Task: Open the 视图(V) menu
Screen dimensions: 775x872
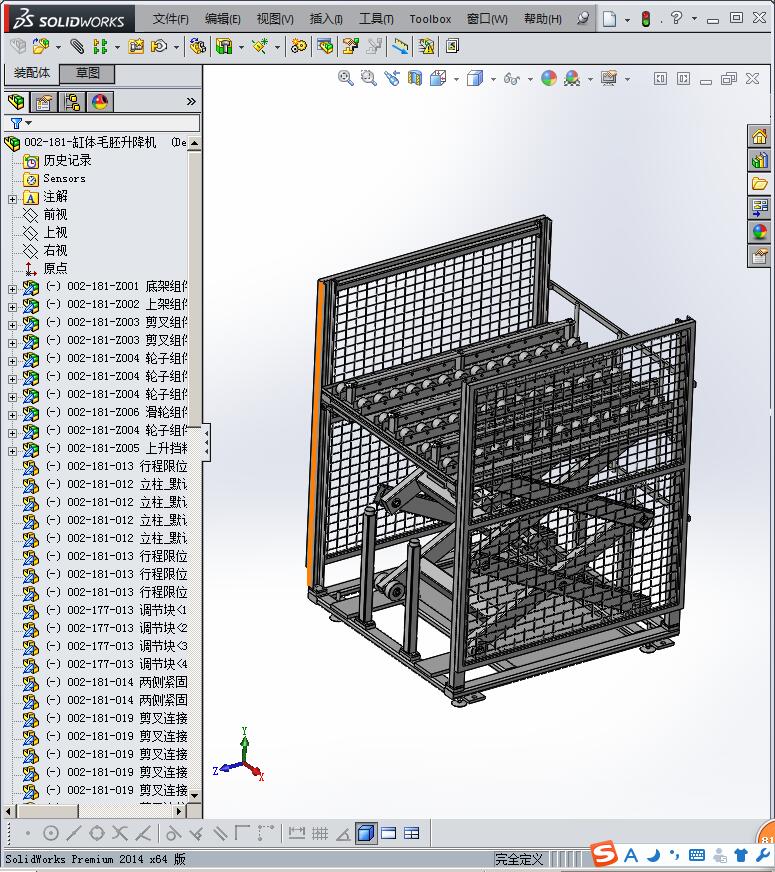Action: point(275,19)
